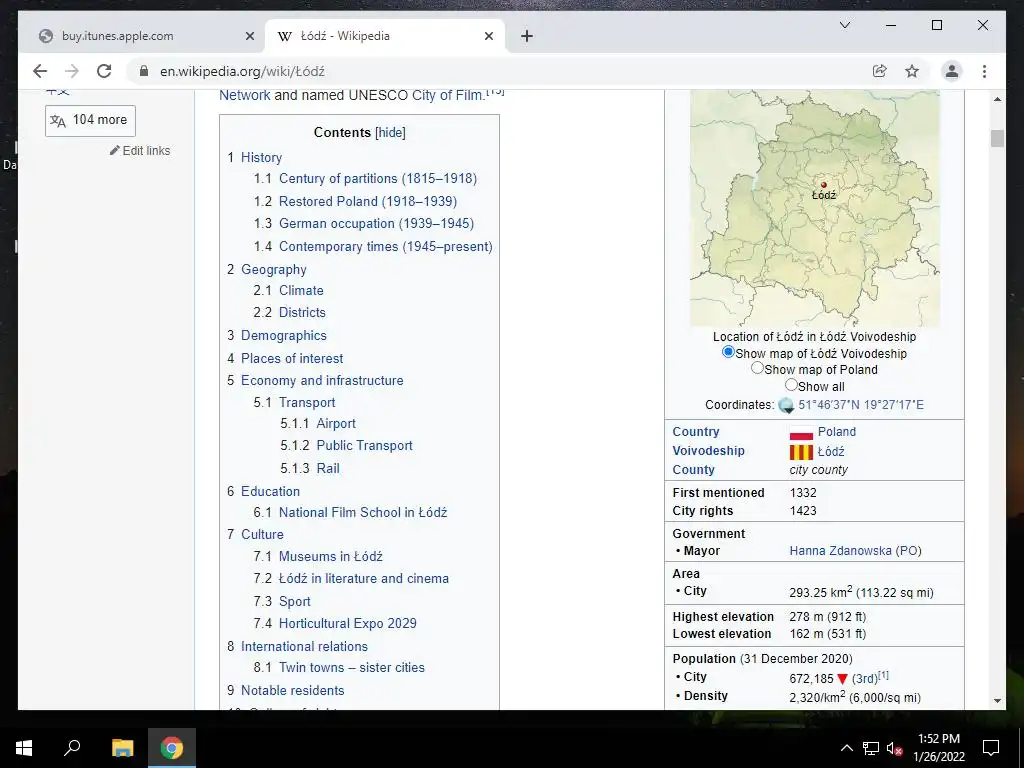Select Show map of Poland radio
This screenshot has width=1024, height=768.
758,368
